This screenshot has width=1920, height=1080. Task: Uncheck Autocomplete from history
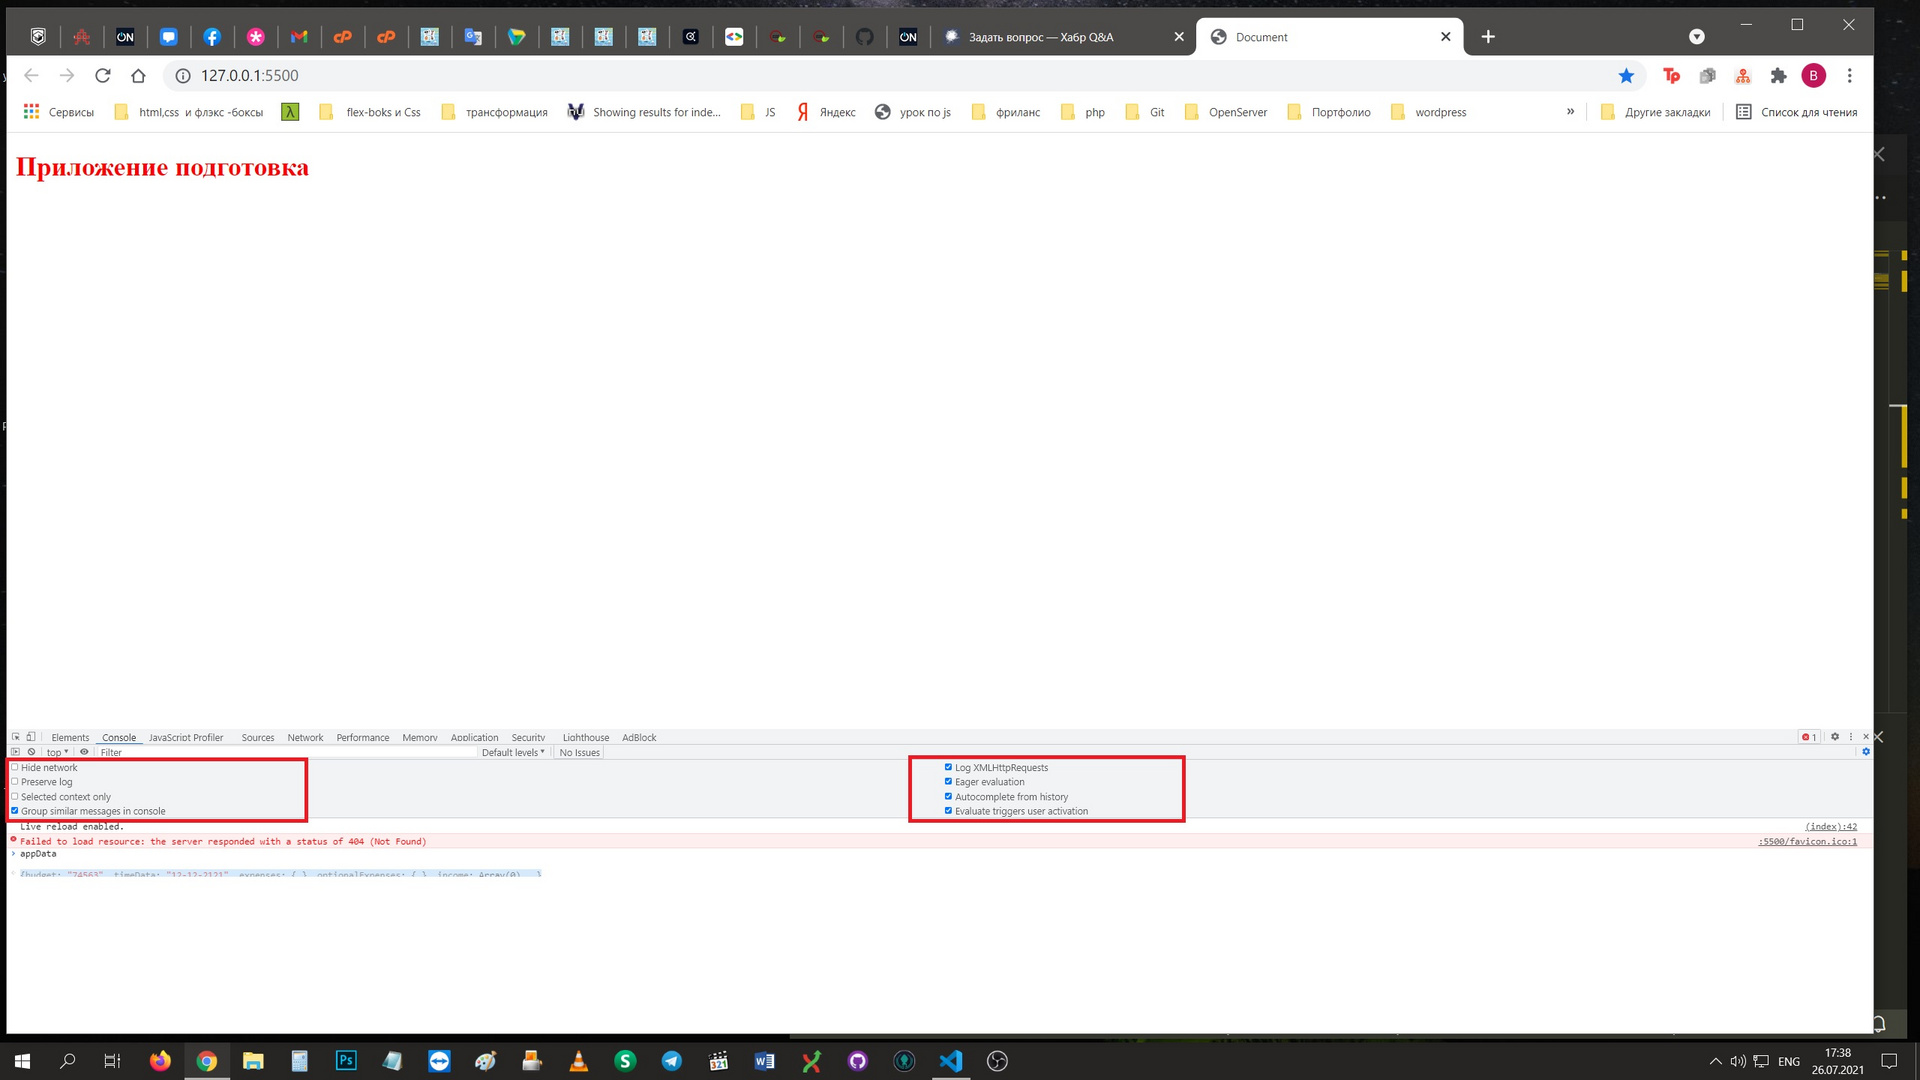pos(948,797)
